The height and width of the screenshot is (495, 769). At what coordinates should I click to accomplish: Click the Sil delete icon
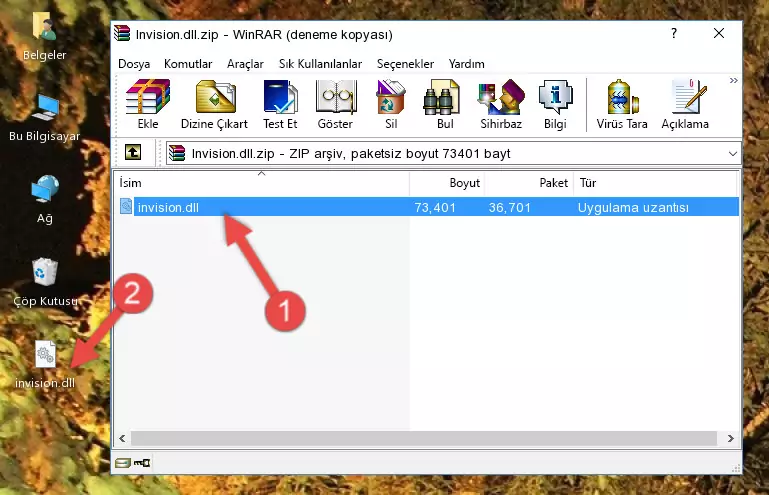tap(391, 104)
